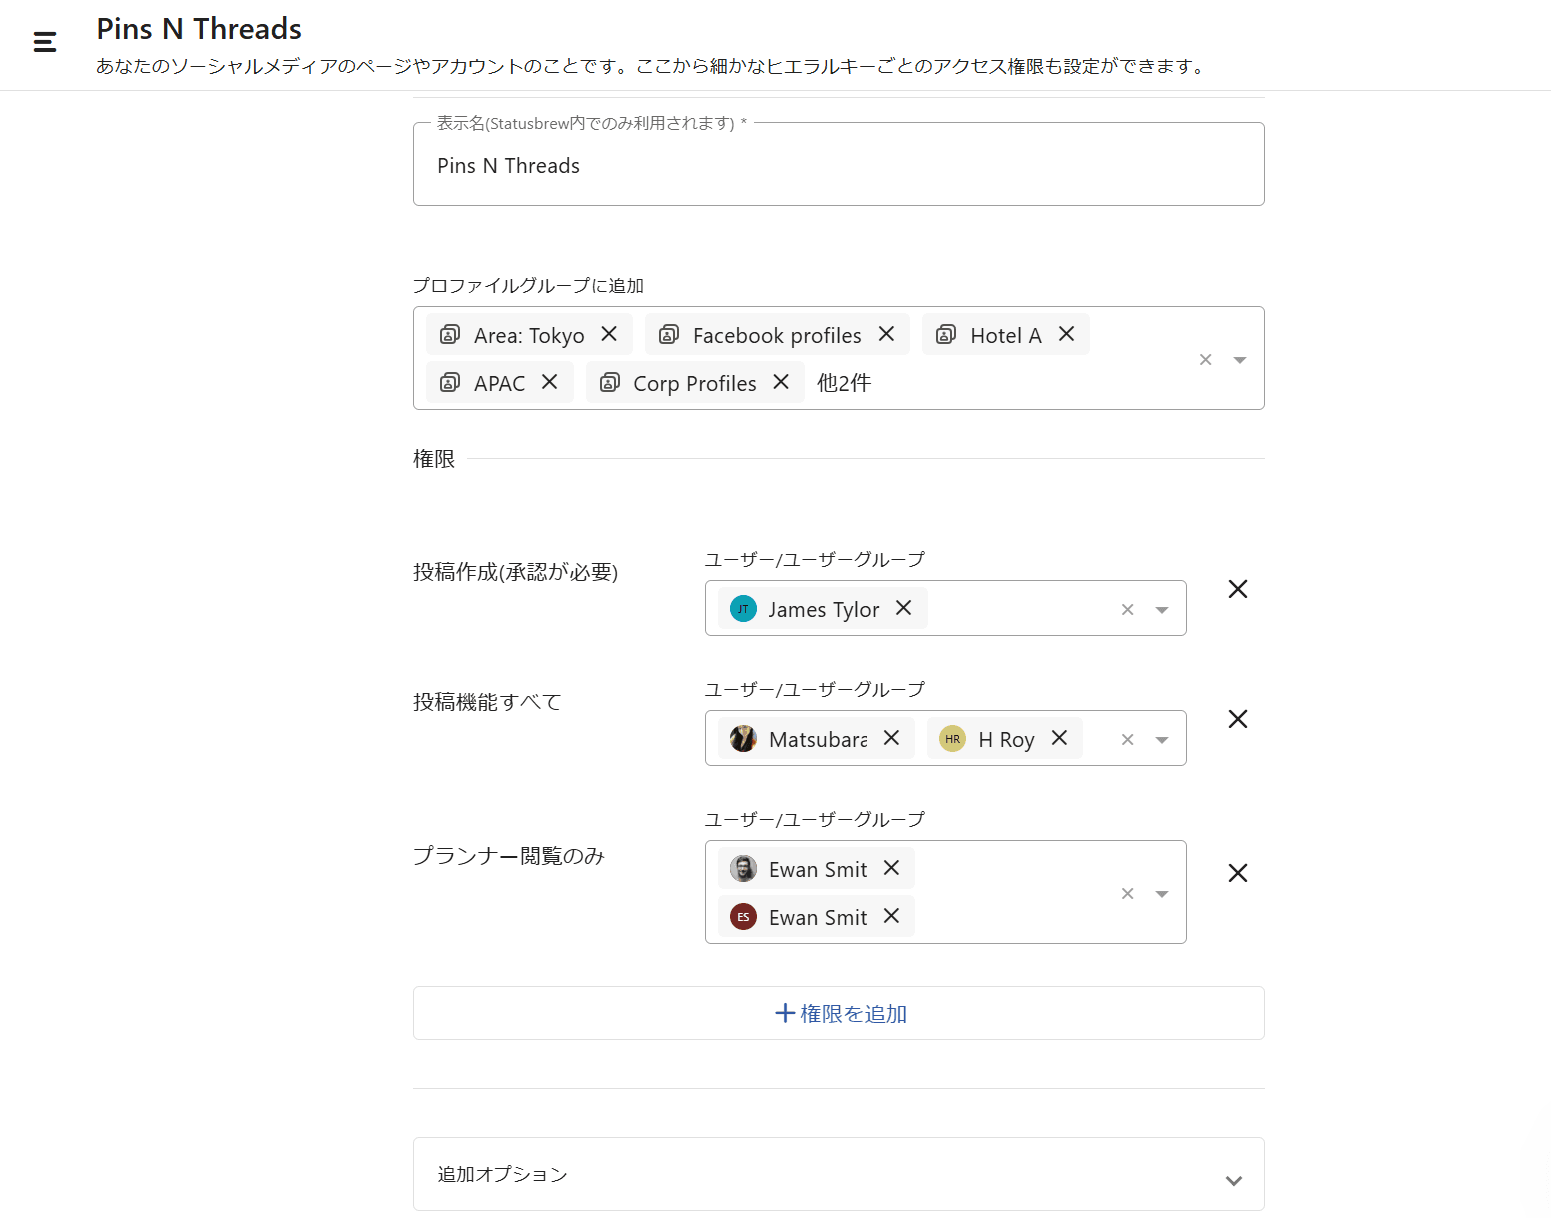The width and height of the screenshot is (1551, 1218).
Task: Open James Tylor user dropdown arrow
Action: click(1161, 610)
